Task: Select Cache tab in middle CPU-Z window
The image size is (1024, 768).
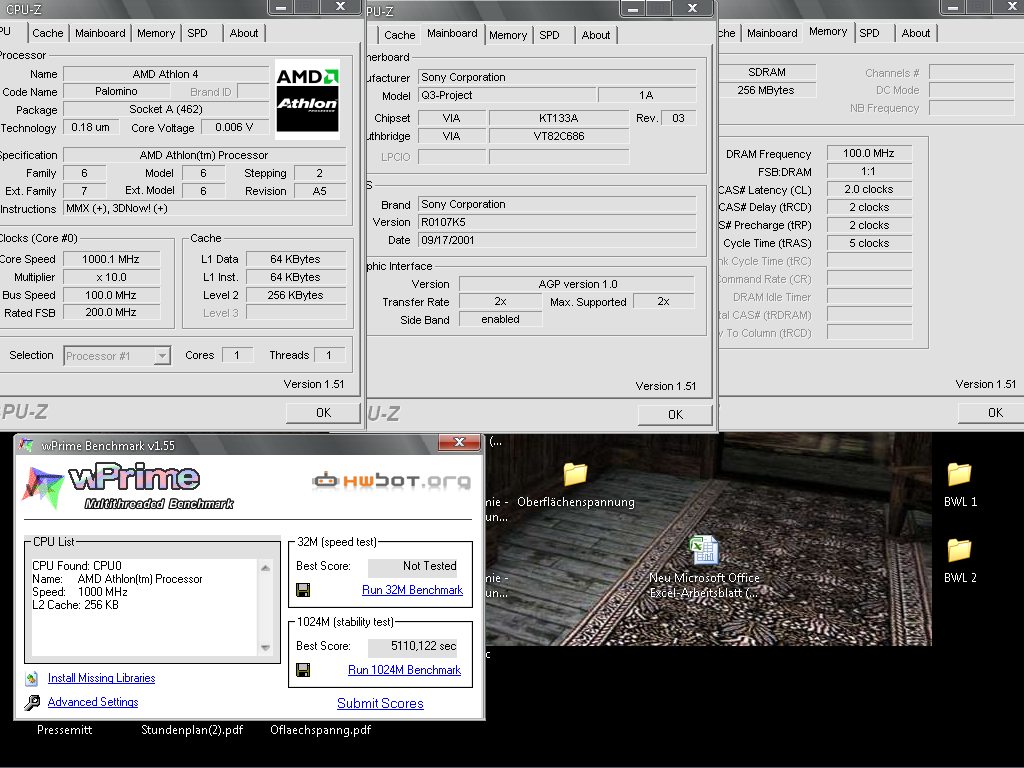Action: pos(400,35)
